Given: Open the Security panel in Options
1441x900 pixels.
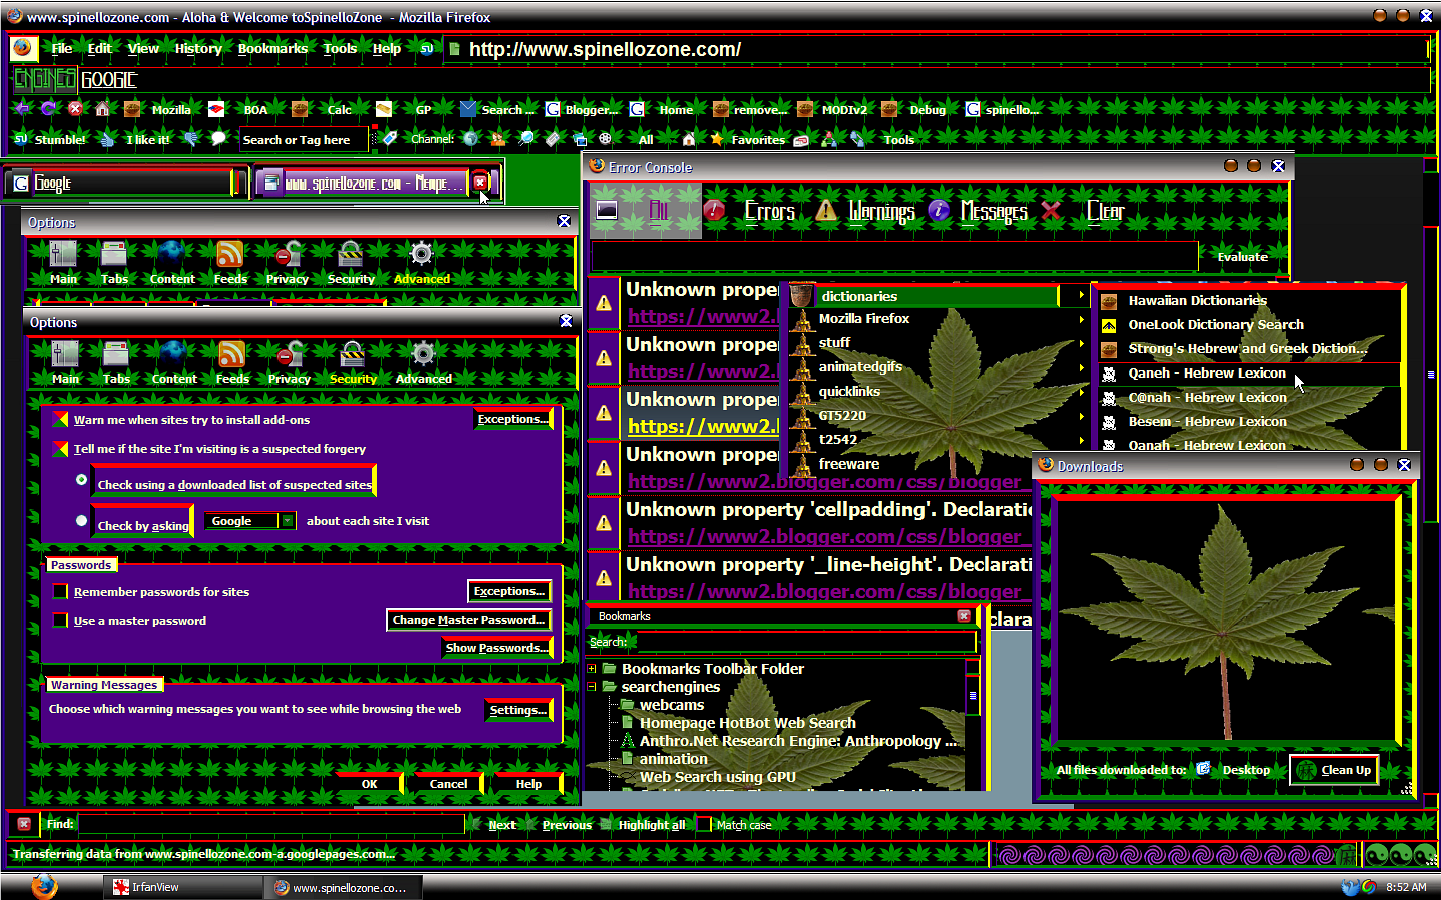Looking at the screenshot, I should [x=352, y=363].
